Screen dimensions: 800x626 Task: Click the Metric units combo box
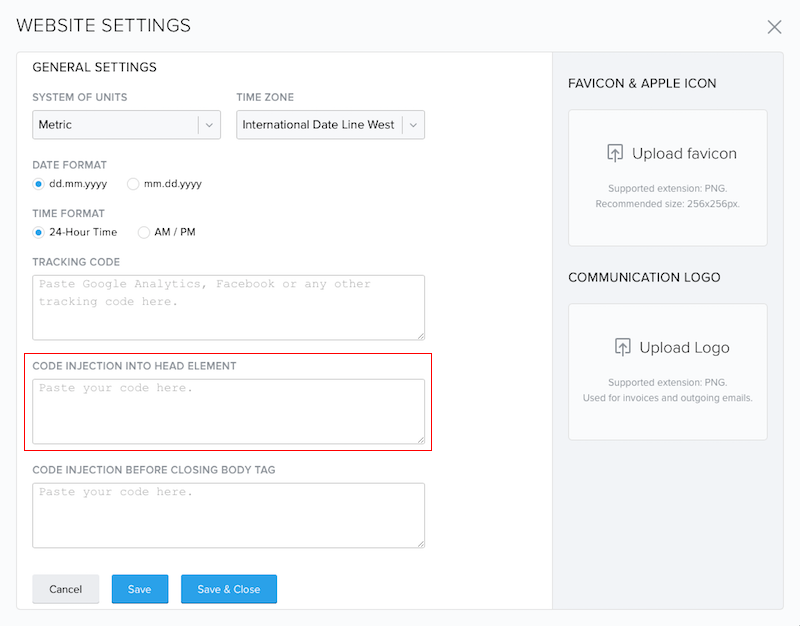coord(127,124)
